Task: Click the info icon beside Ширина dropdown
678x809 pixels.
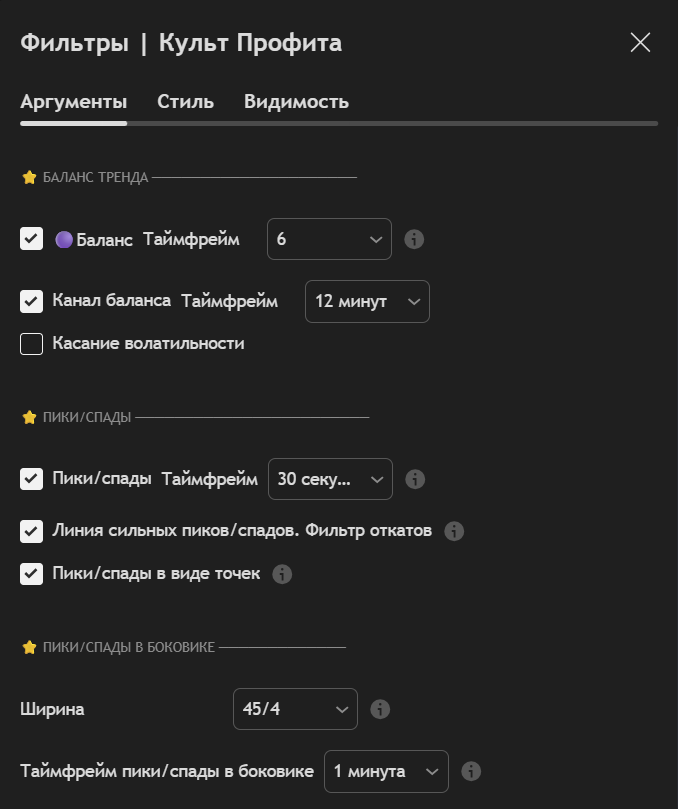Action: 380,709
